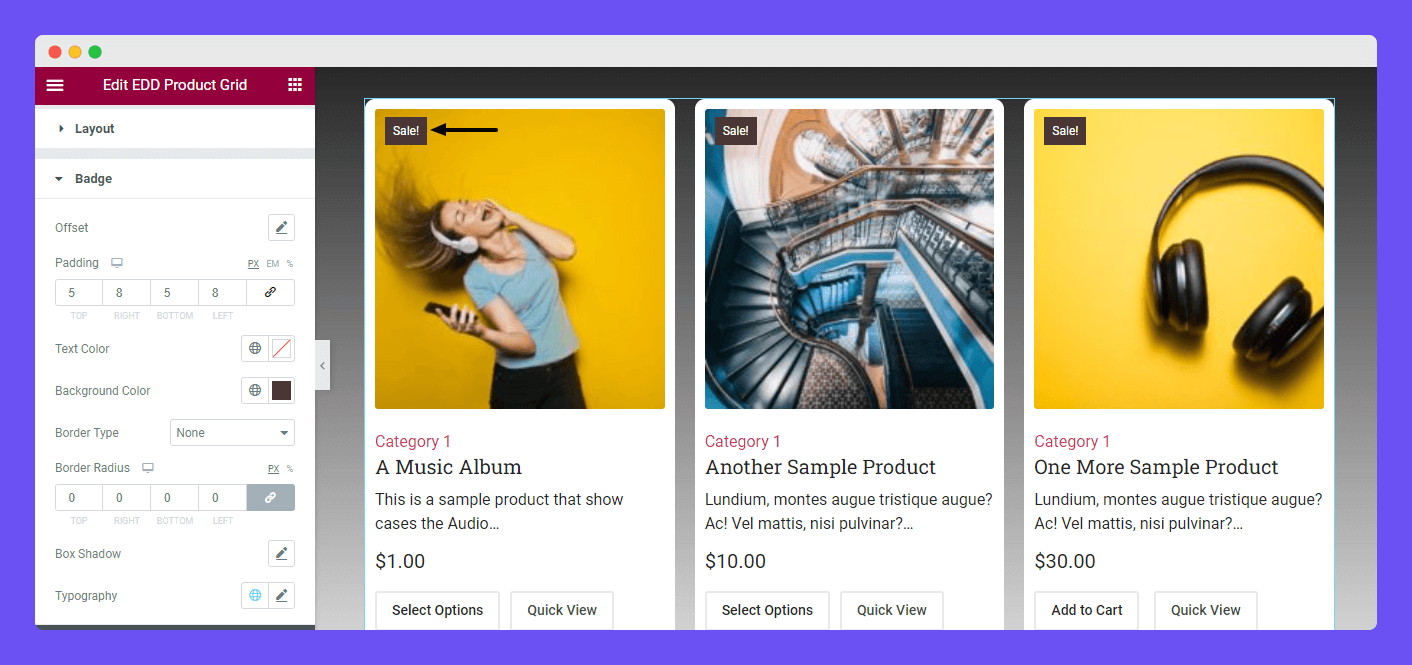Image resolution: width=1412 pixels, height=665 pixels.
Task: Toggle linked values for Padding
Action: pyautogui.click(x=270, y=293)
